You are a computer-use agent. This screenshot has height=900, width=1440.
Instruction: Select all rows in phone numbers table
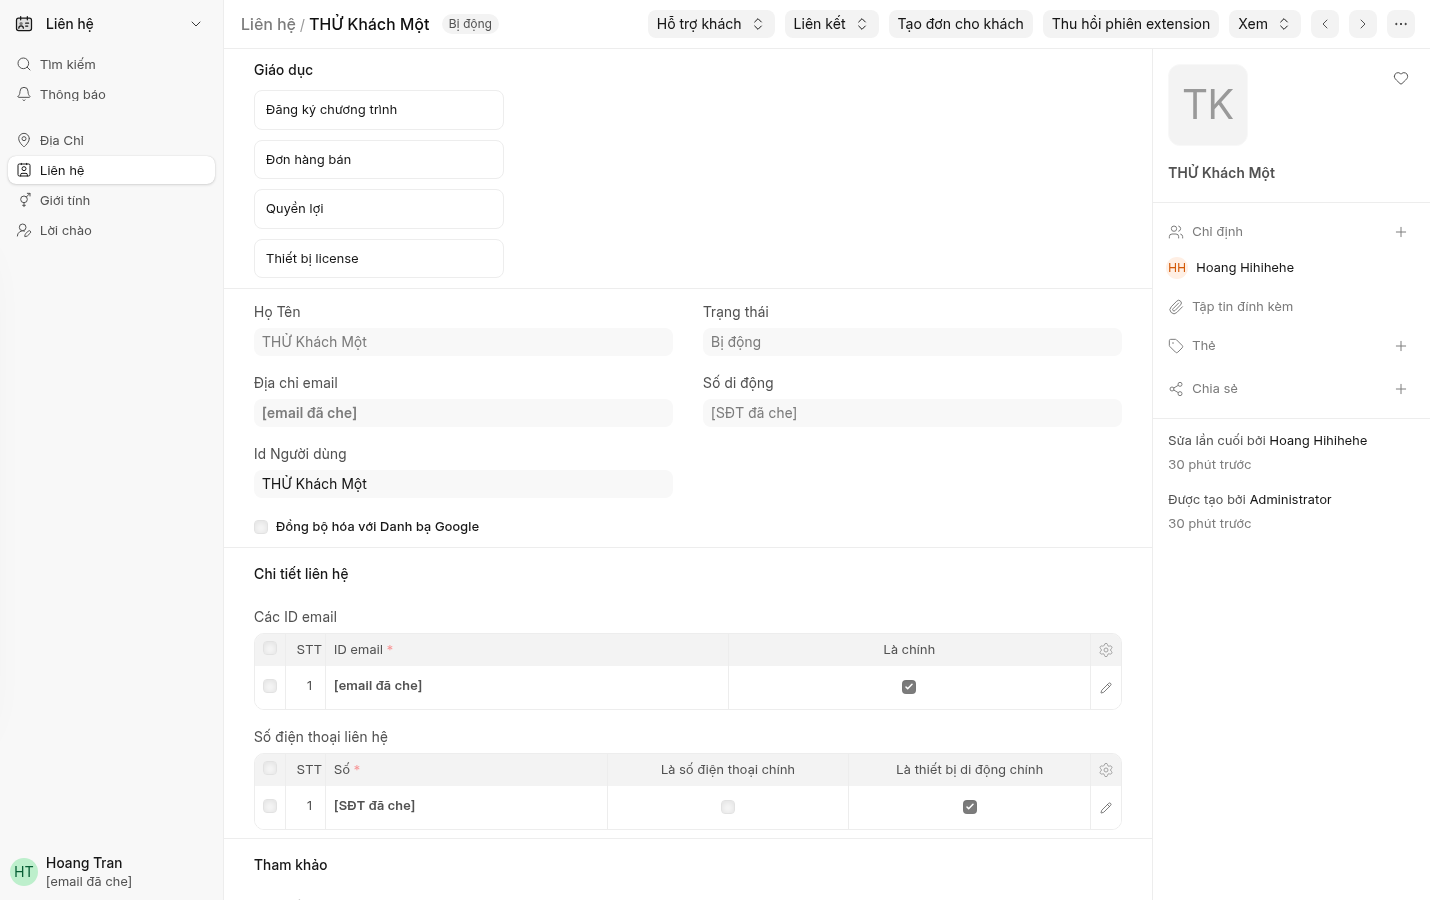[270, 769]
